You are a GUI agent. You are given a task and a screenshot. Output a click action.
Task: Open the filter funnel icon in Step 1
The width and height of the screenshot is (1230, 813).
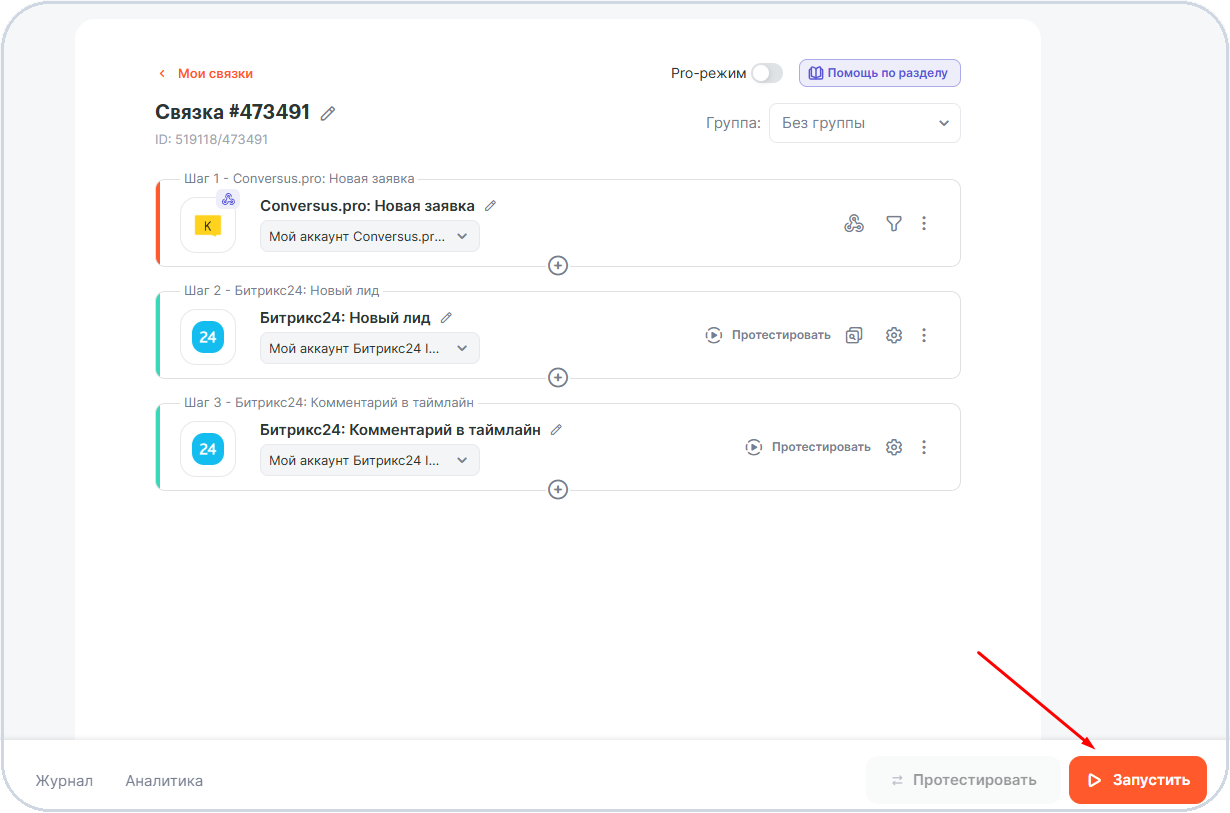[x=894, y=223]
